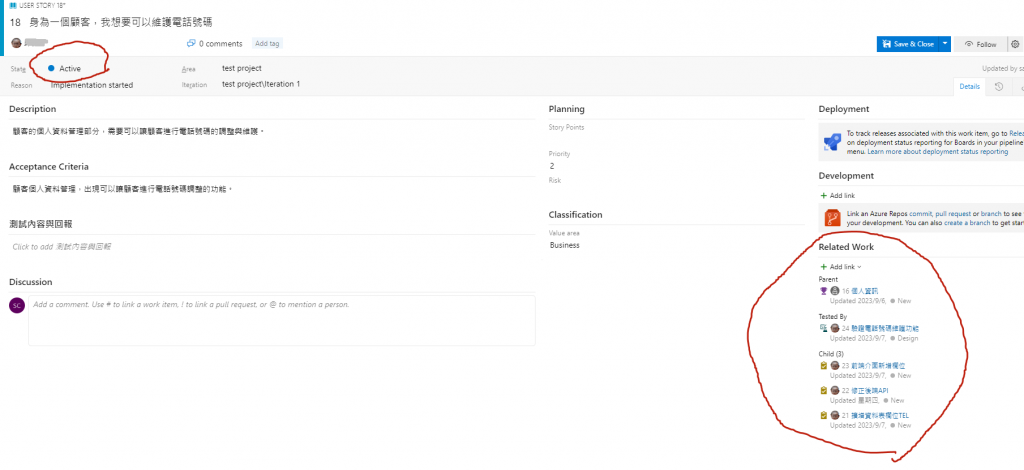The image size is (1024, 470).
Task: Click task icon of child item 23
Action: 823,365
